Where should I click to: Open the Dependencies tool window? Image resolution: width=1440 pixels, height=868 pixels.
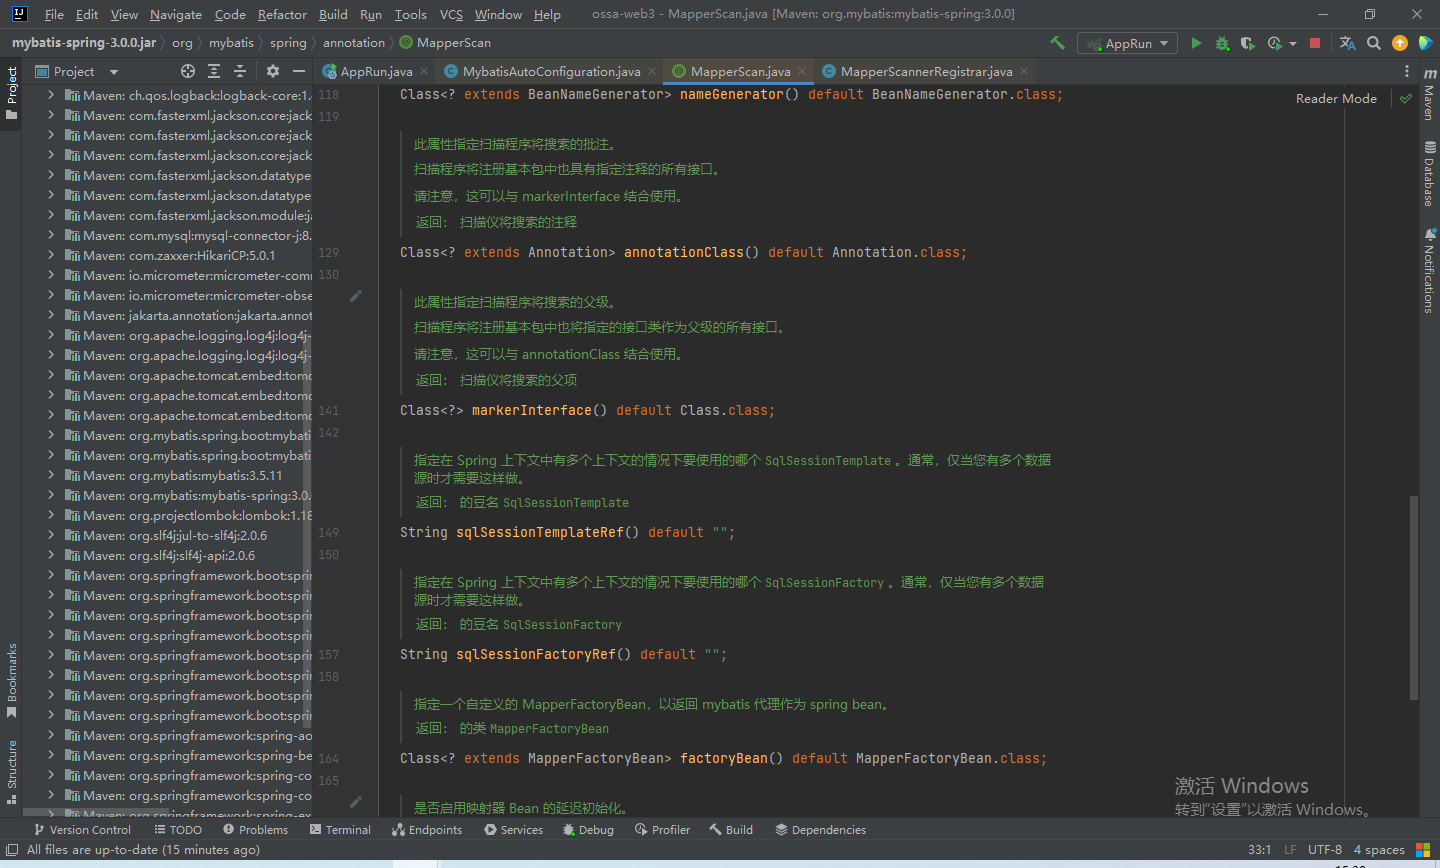pyautogui.click(x=820, y=830)
